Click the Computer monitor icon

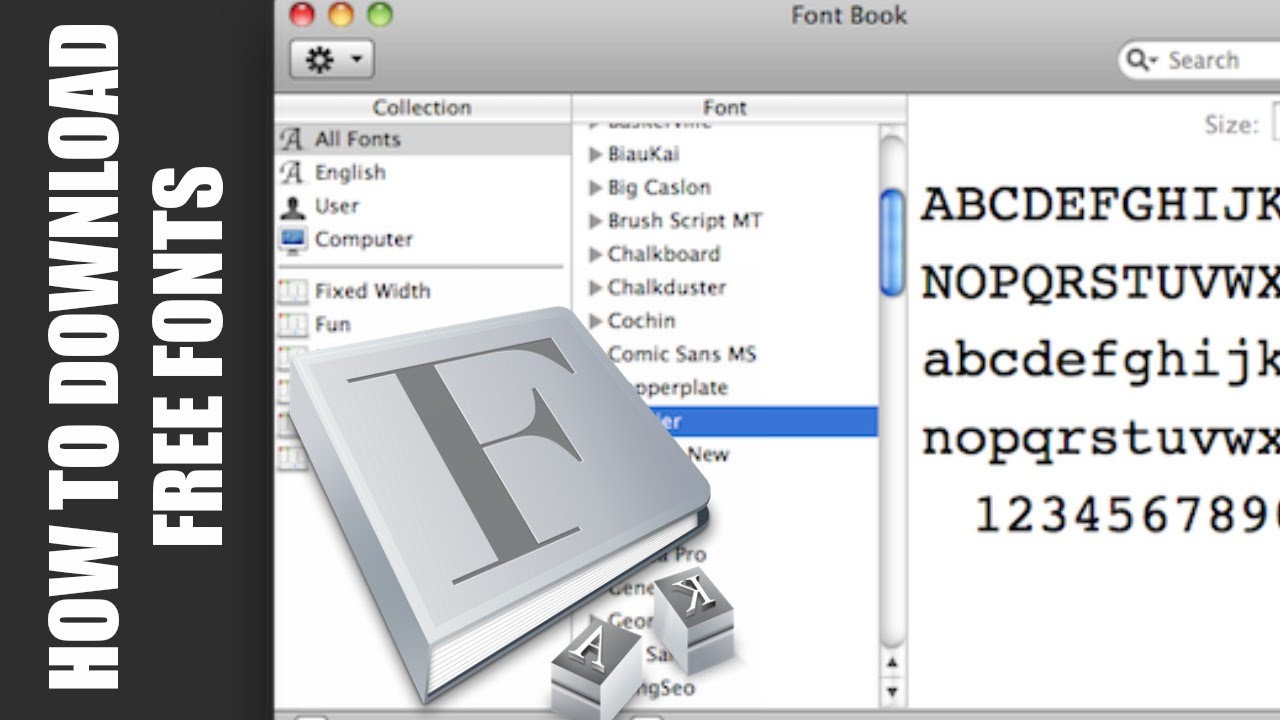[292, 239]
